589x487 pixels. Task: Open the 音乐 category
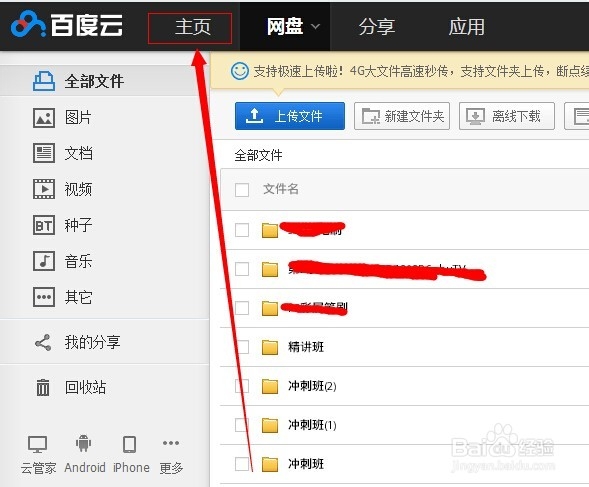coord(78,261)
